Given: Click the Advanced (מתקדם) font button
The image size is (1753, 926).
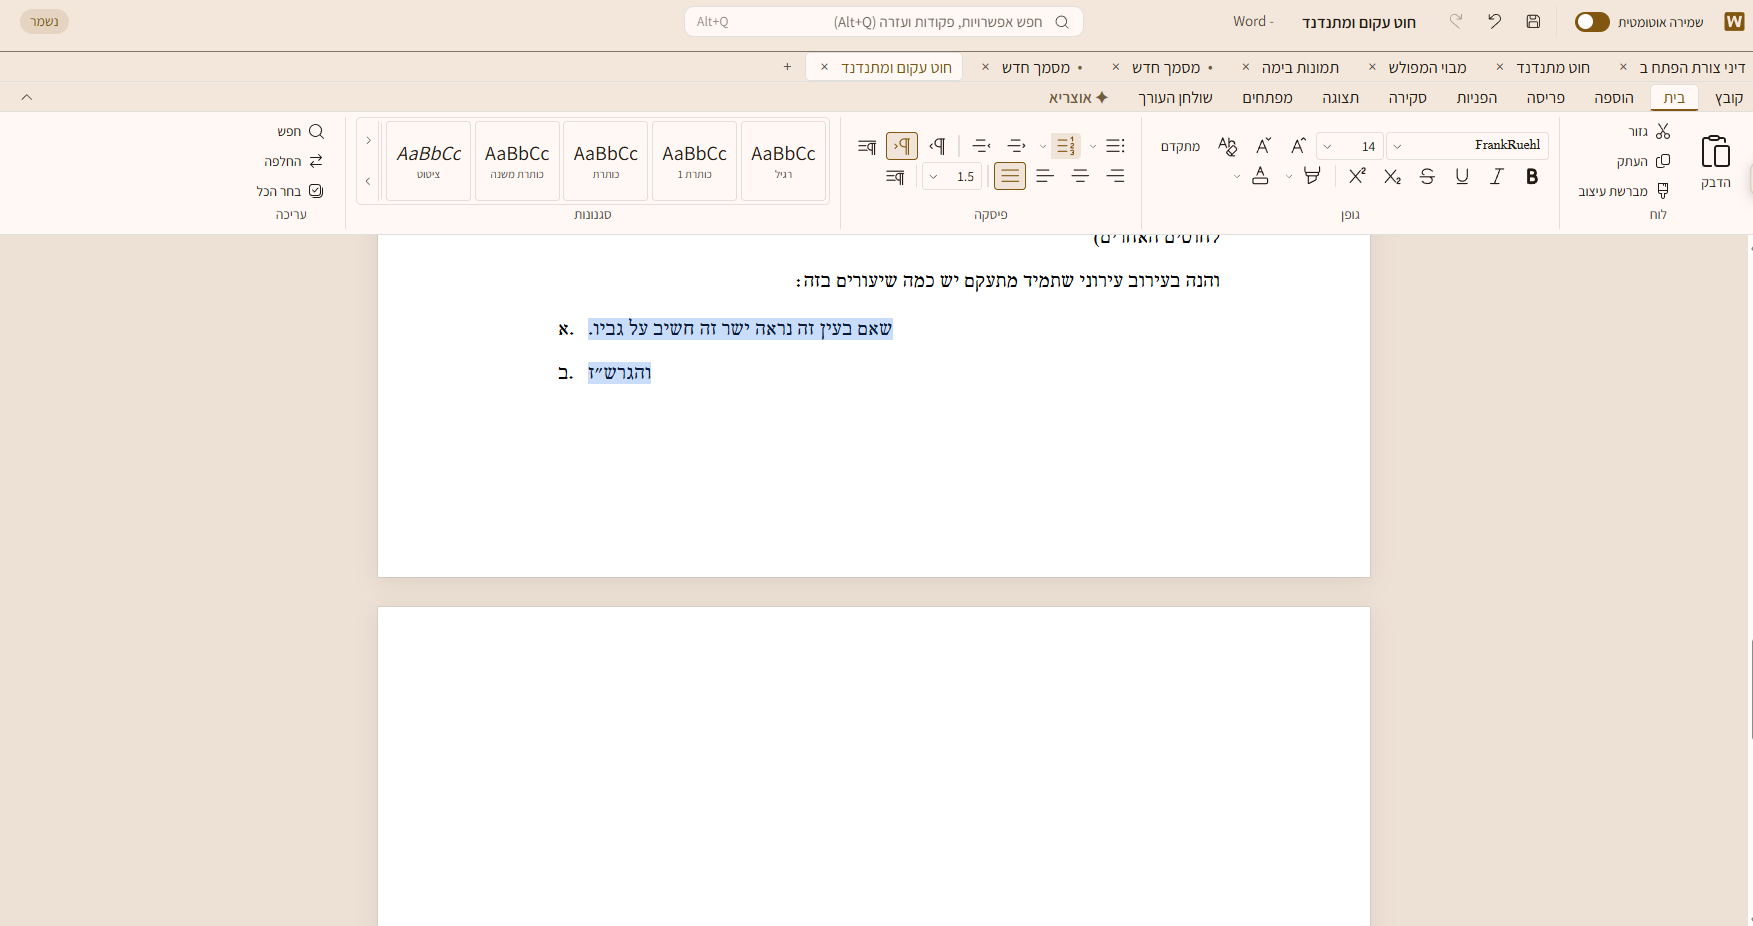Looking at the screenshot, I should [1180, 146].
